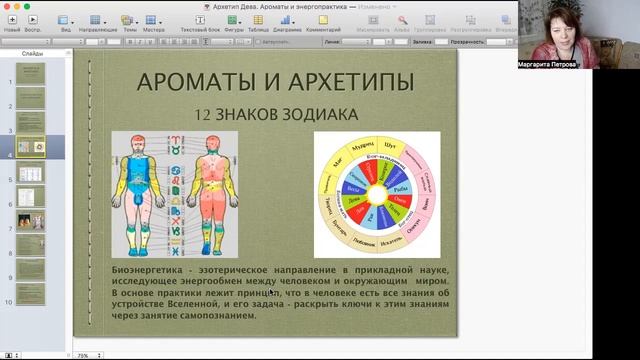Open the font family dropdown in format bar

pyautogui.click(x=25, y=42)
